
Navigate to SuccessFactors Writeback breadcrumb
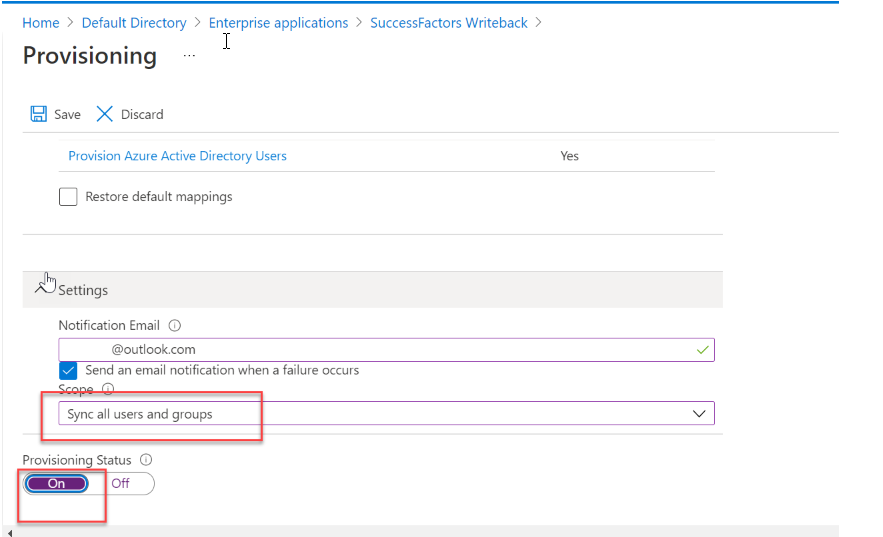click(449, 23)
